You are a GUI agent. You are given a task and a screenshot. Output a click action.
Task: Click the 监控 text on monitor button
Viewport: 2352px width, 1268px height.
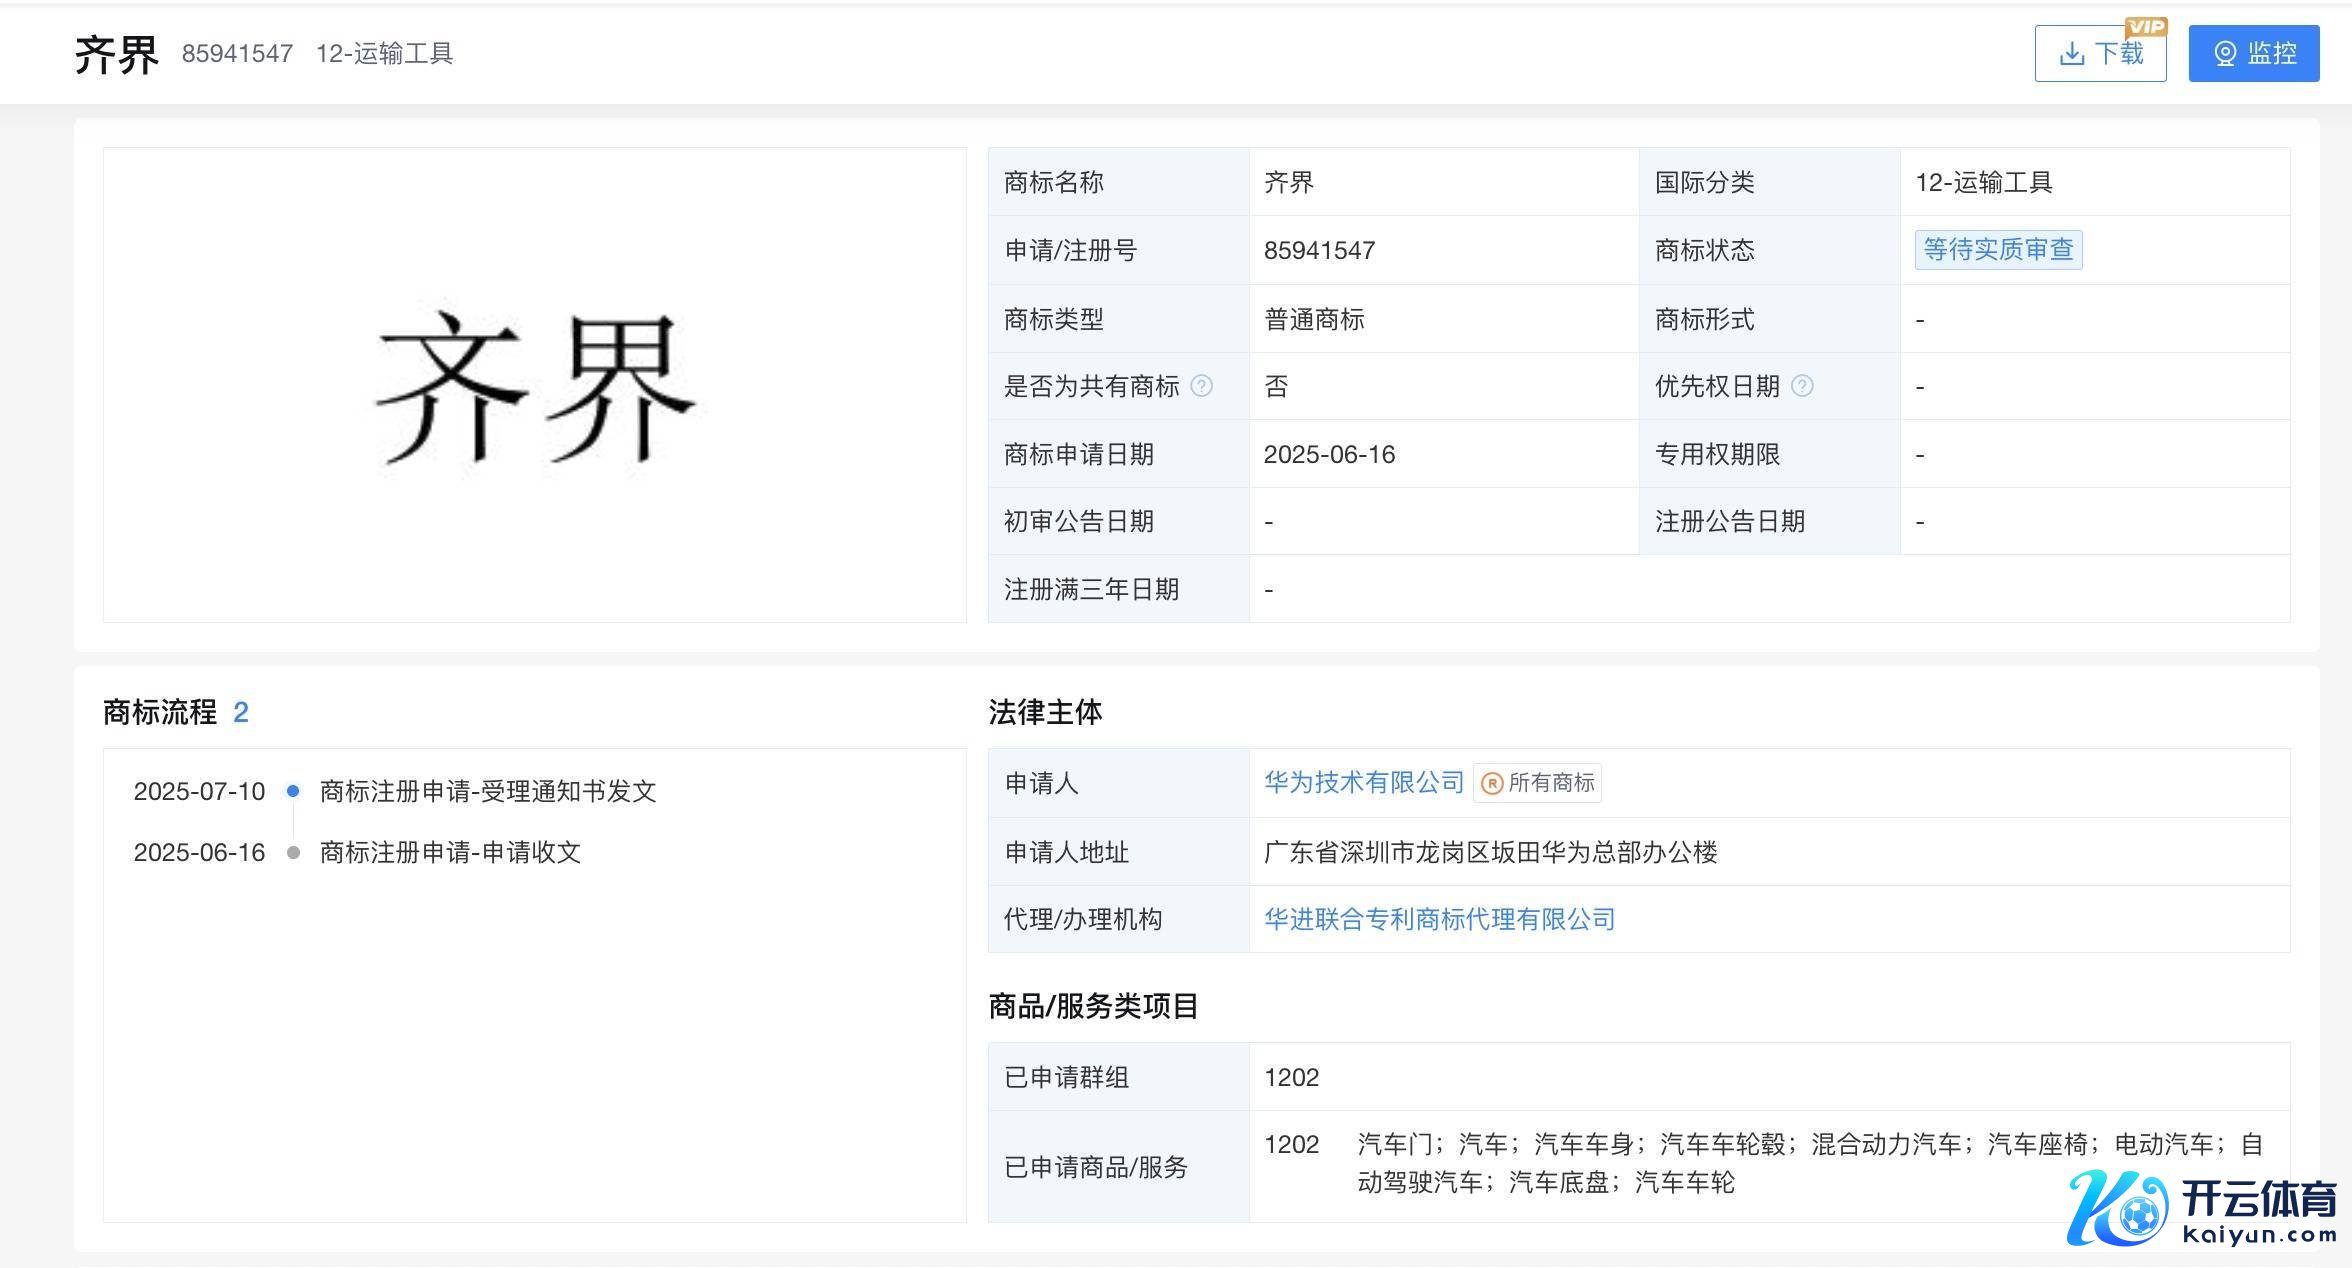click(x=2272, y=54)
